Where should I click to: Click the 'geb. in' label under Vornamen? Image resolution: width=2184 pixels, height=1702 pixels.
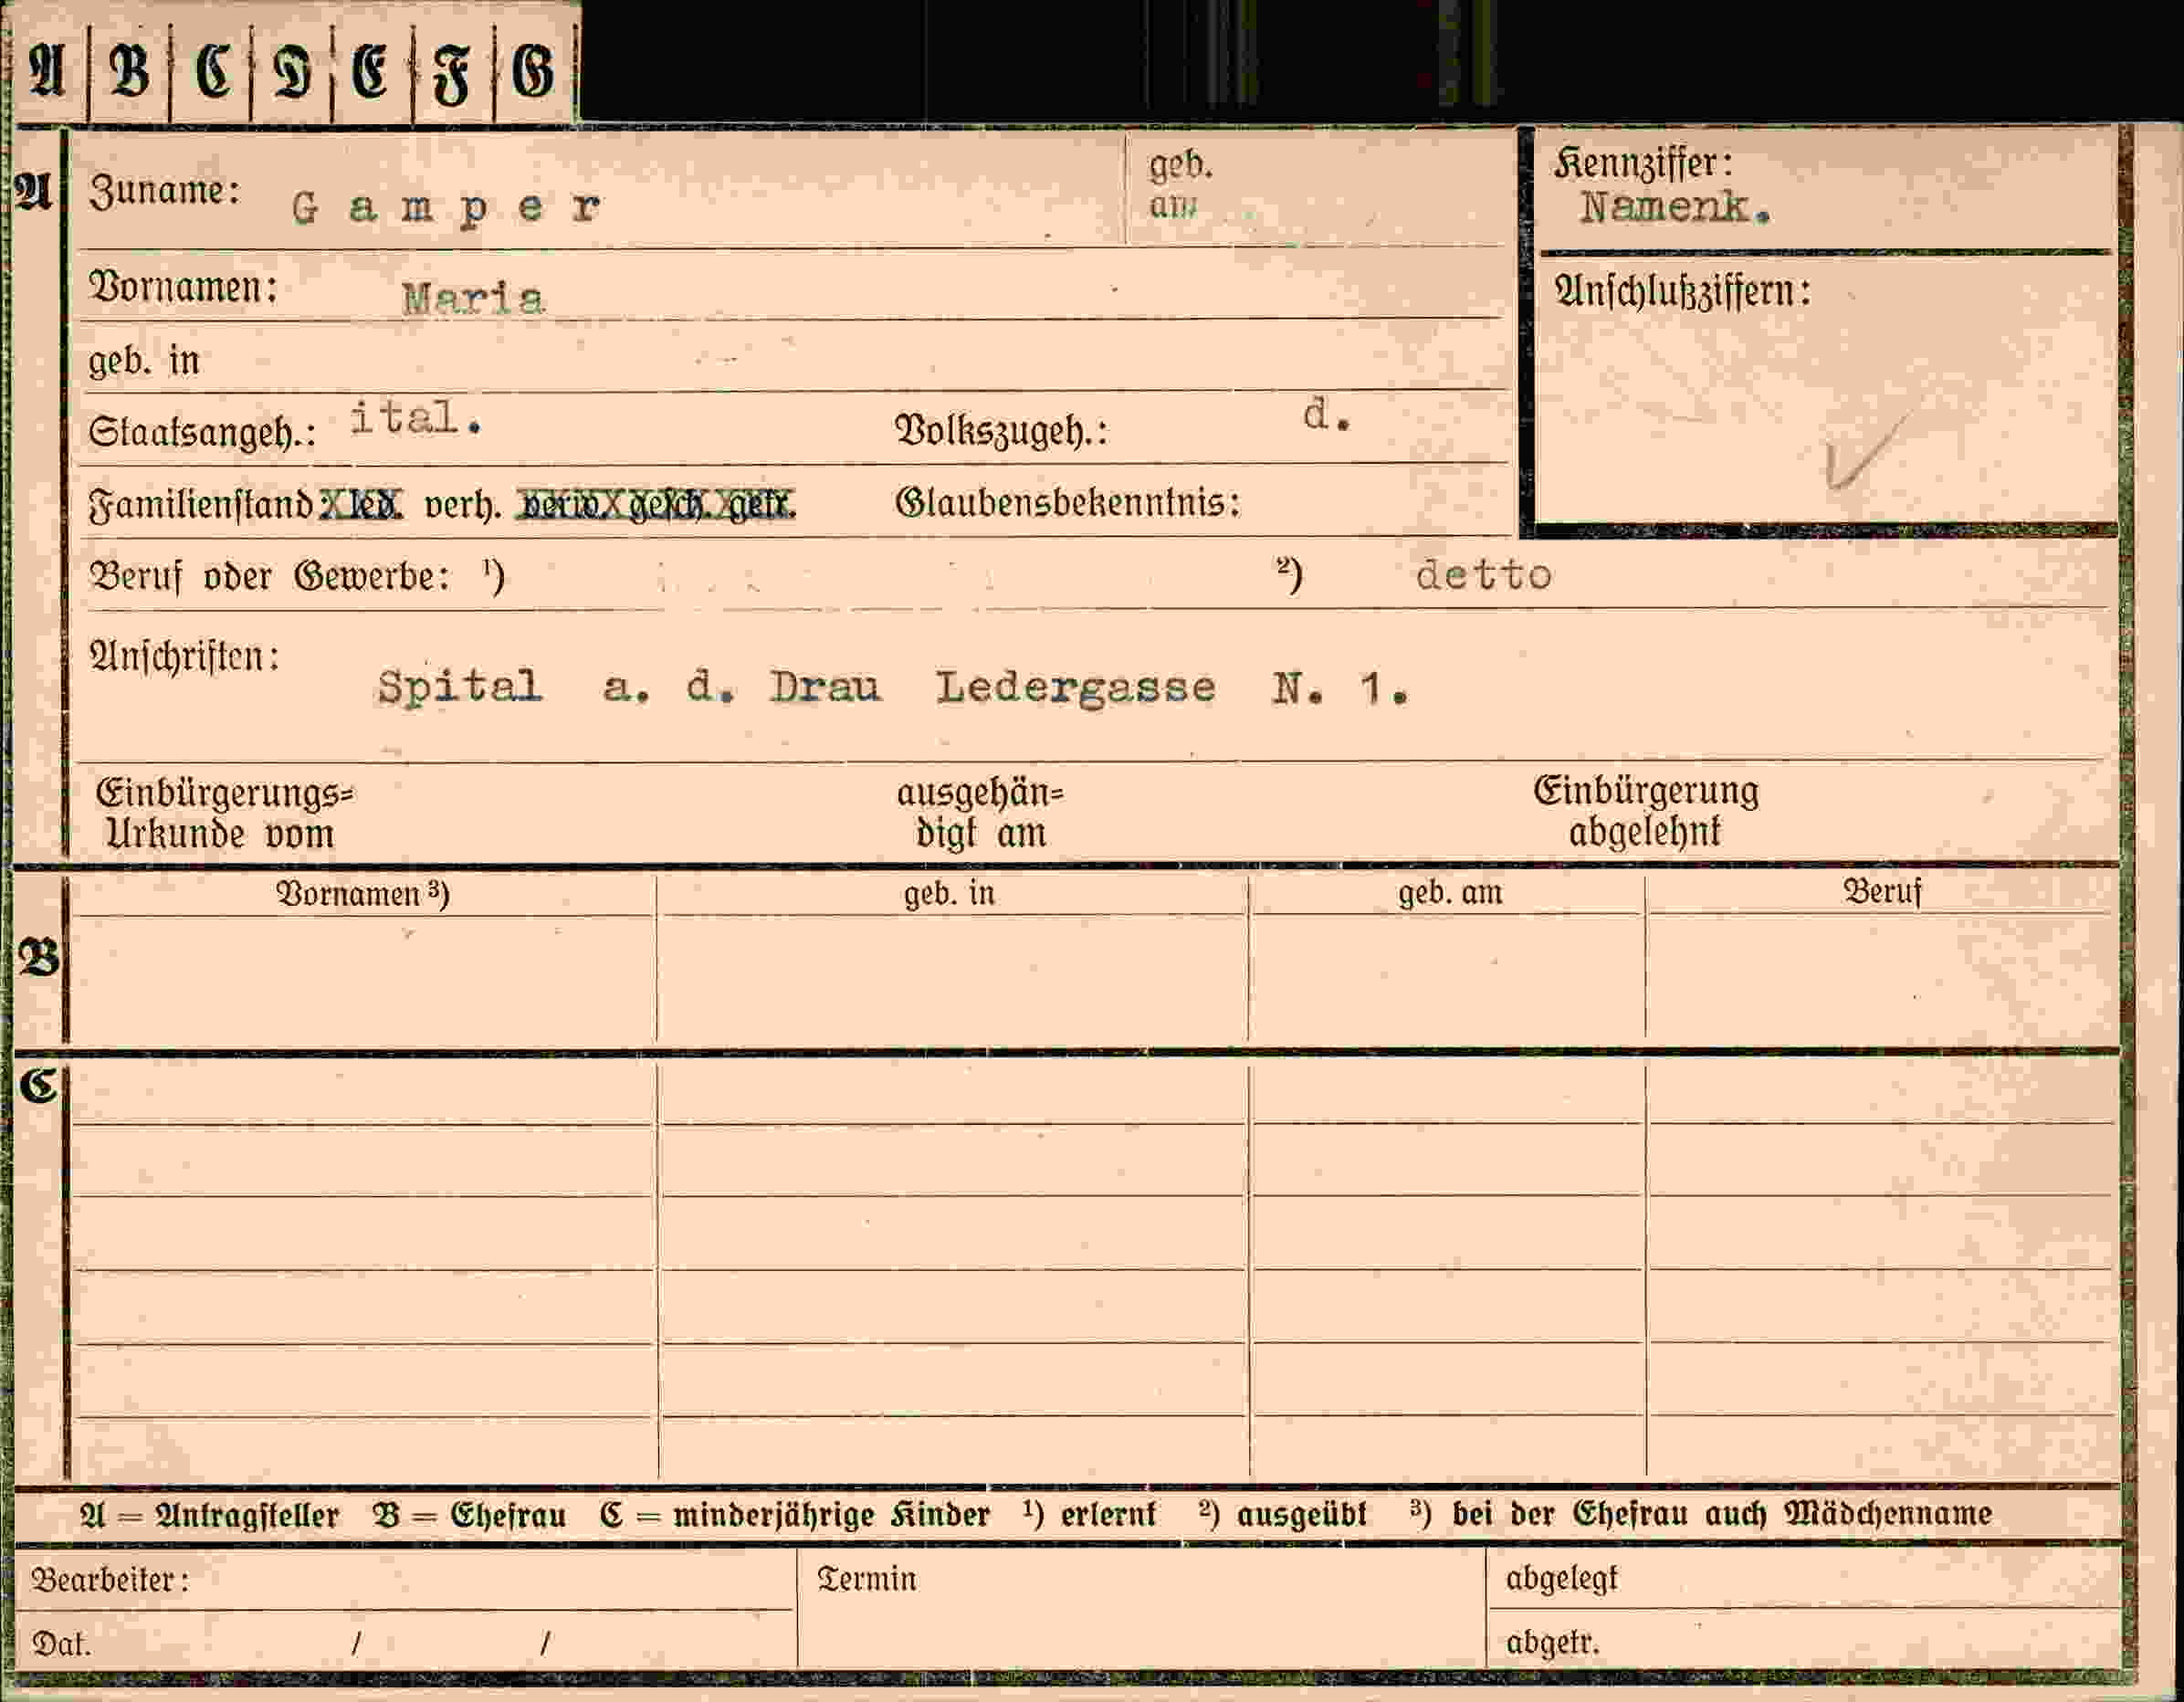[144, 361]
